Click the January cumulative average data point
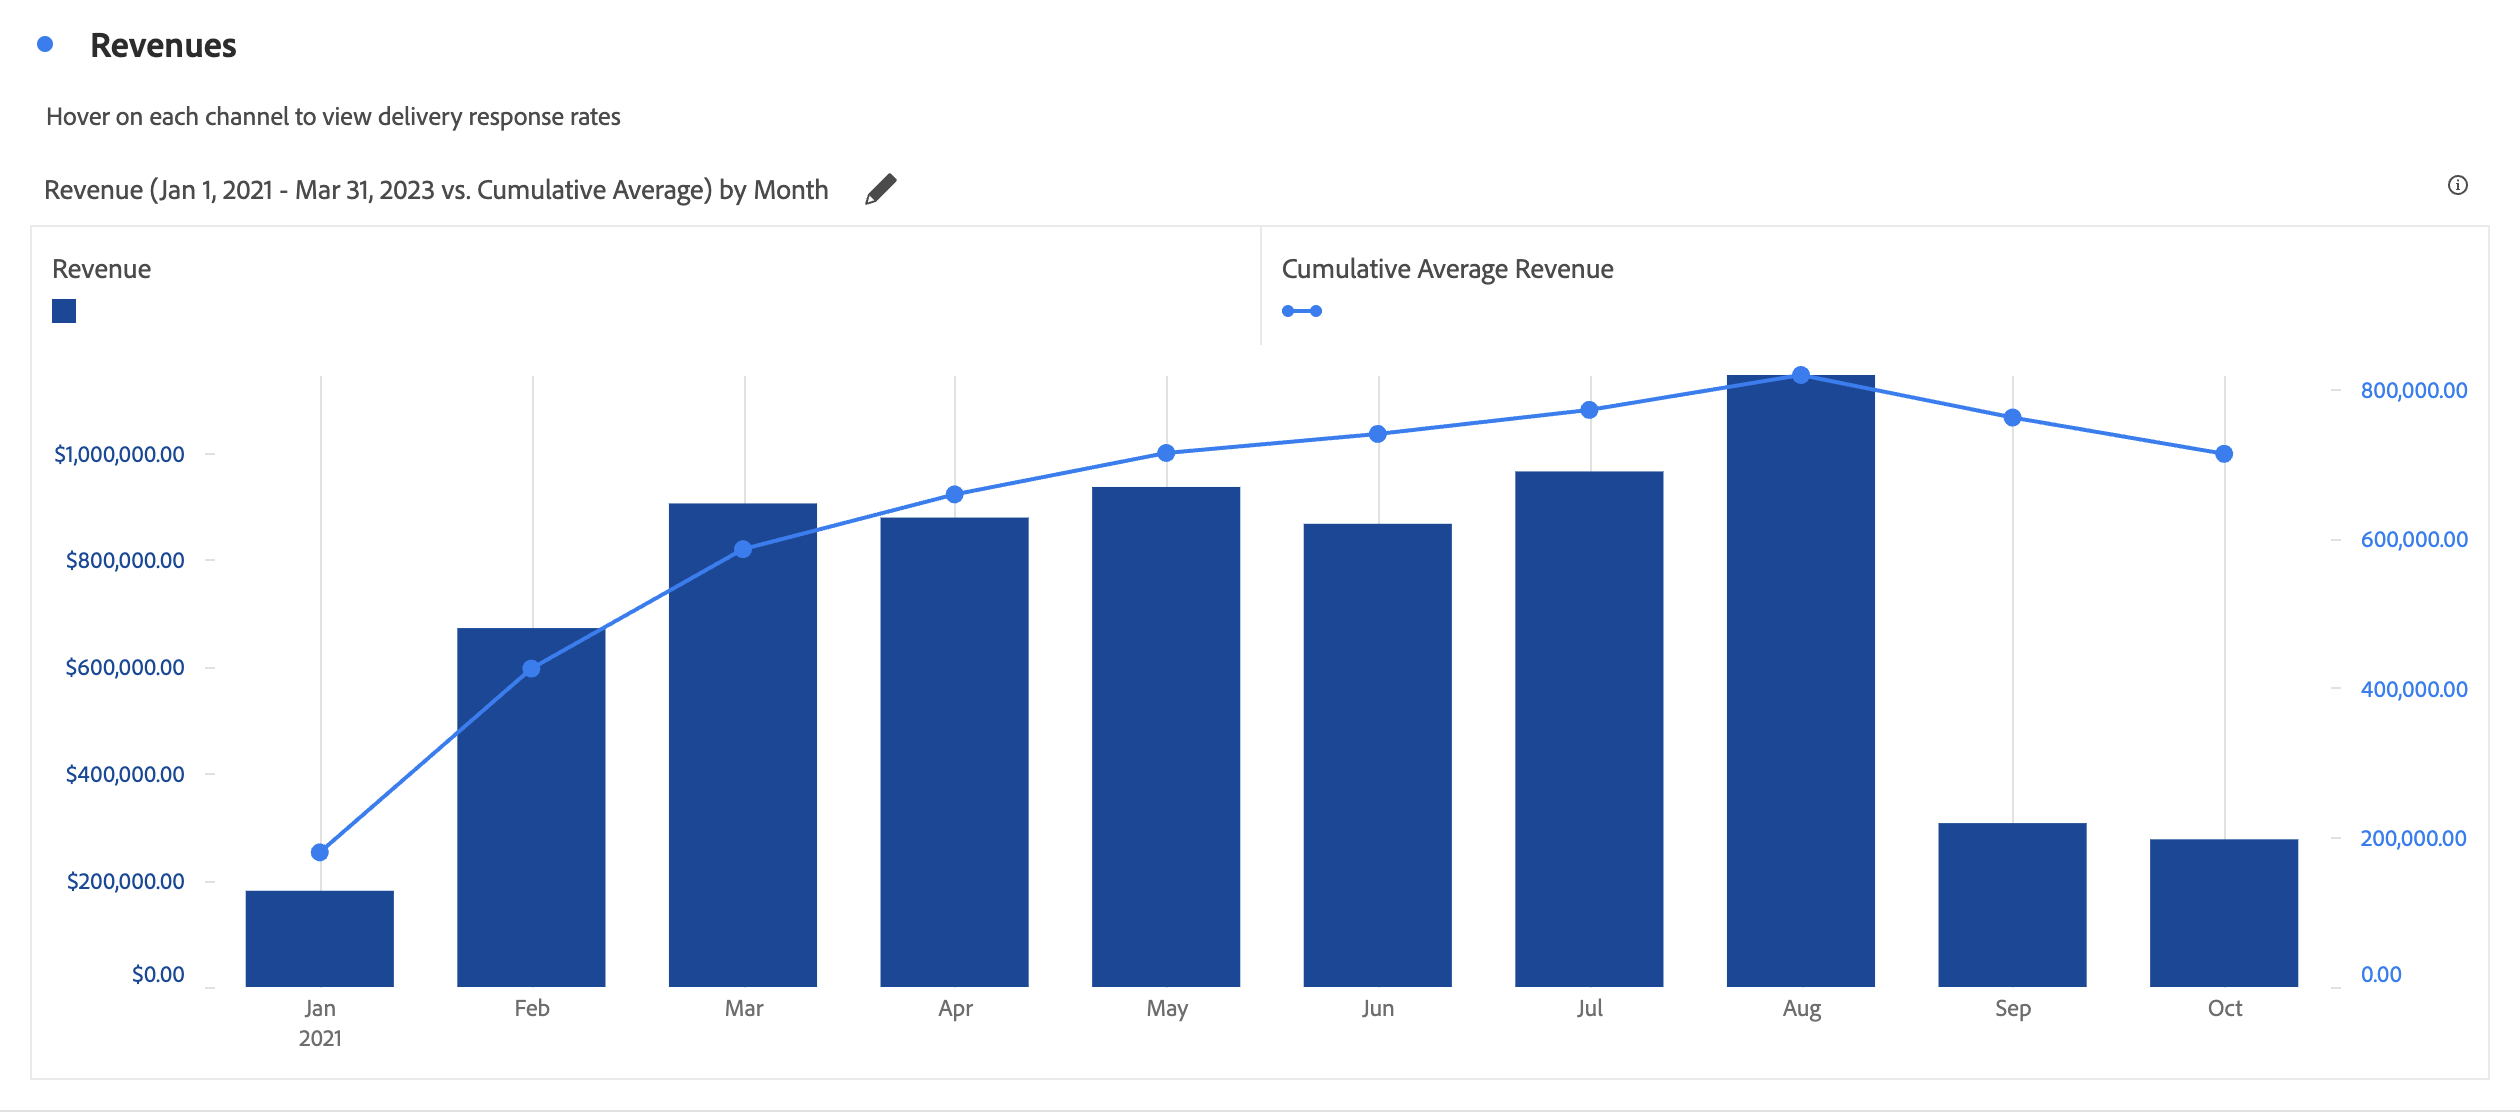The image size is (2520, 1112). point(320,852)
